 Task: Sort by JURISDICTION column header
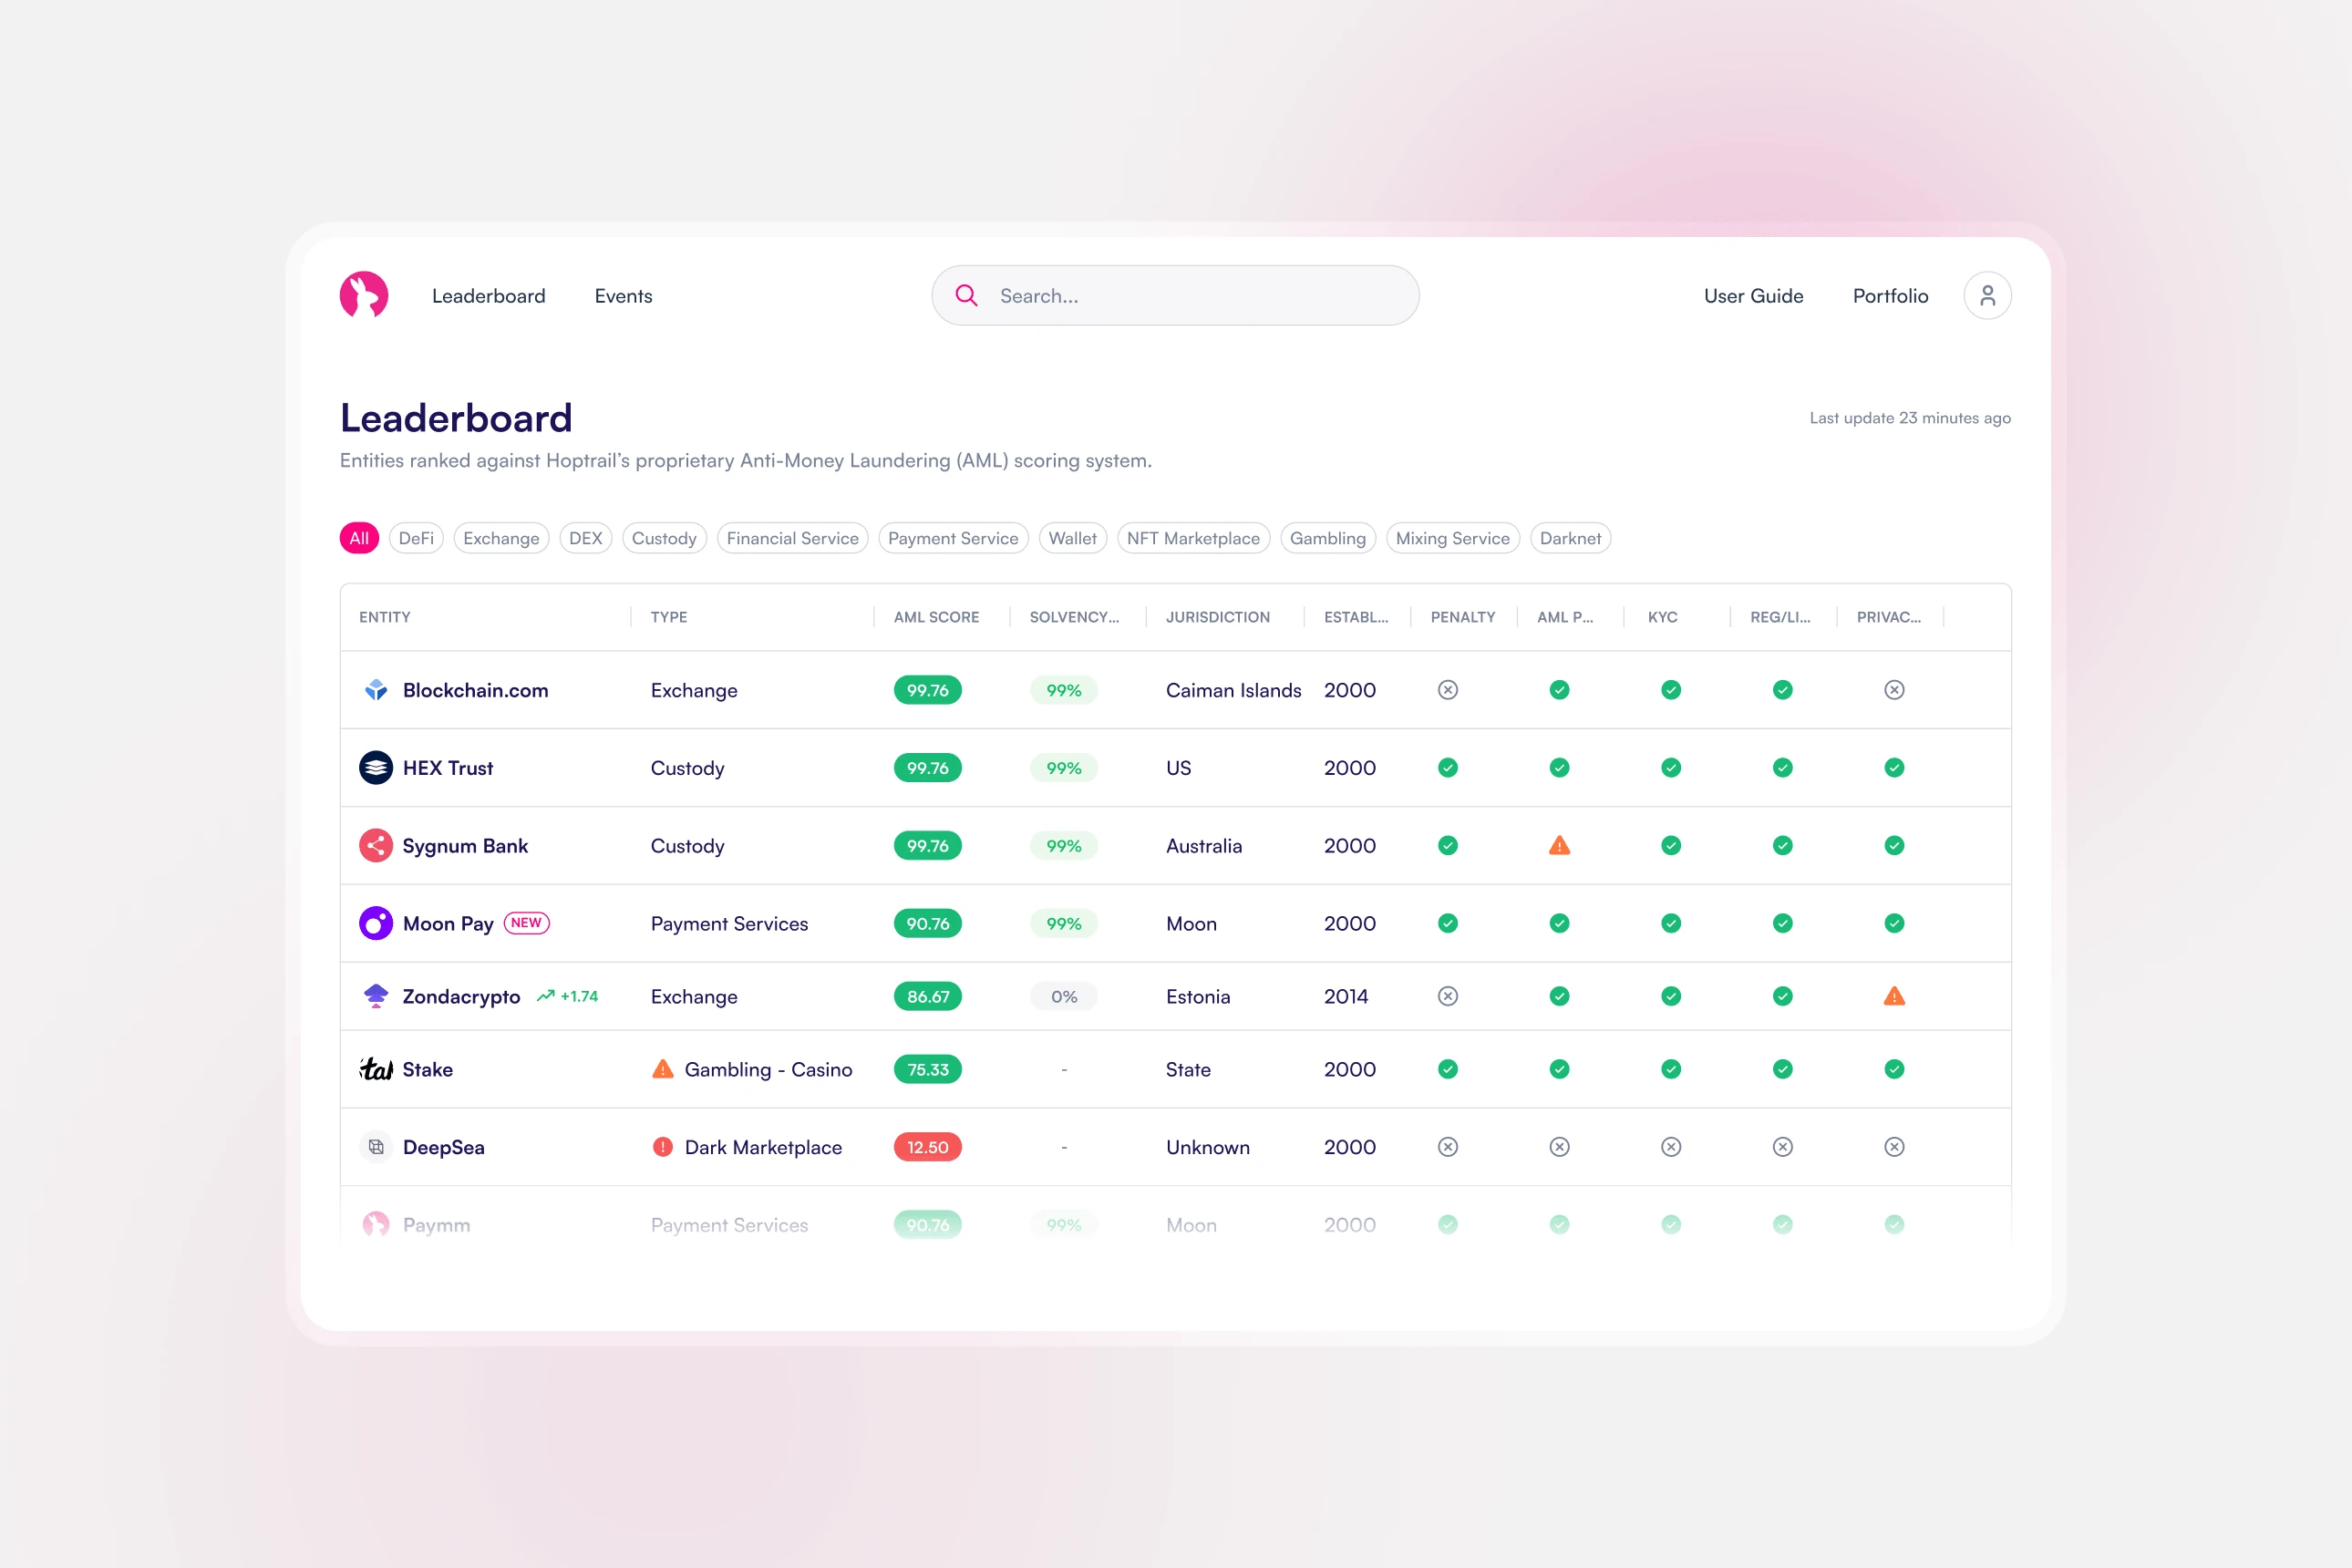point(1217,617)
